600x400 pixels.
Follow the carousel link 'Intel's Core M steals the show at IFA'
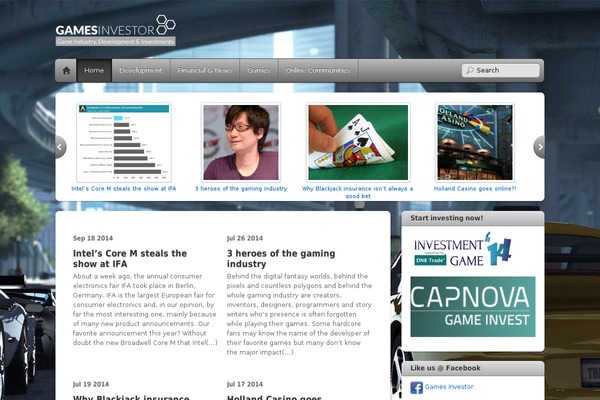click(124, 189)
